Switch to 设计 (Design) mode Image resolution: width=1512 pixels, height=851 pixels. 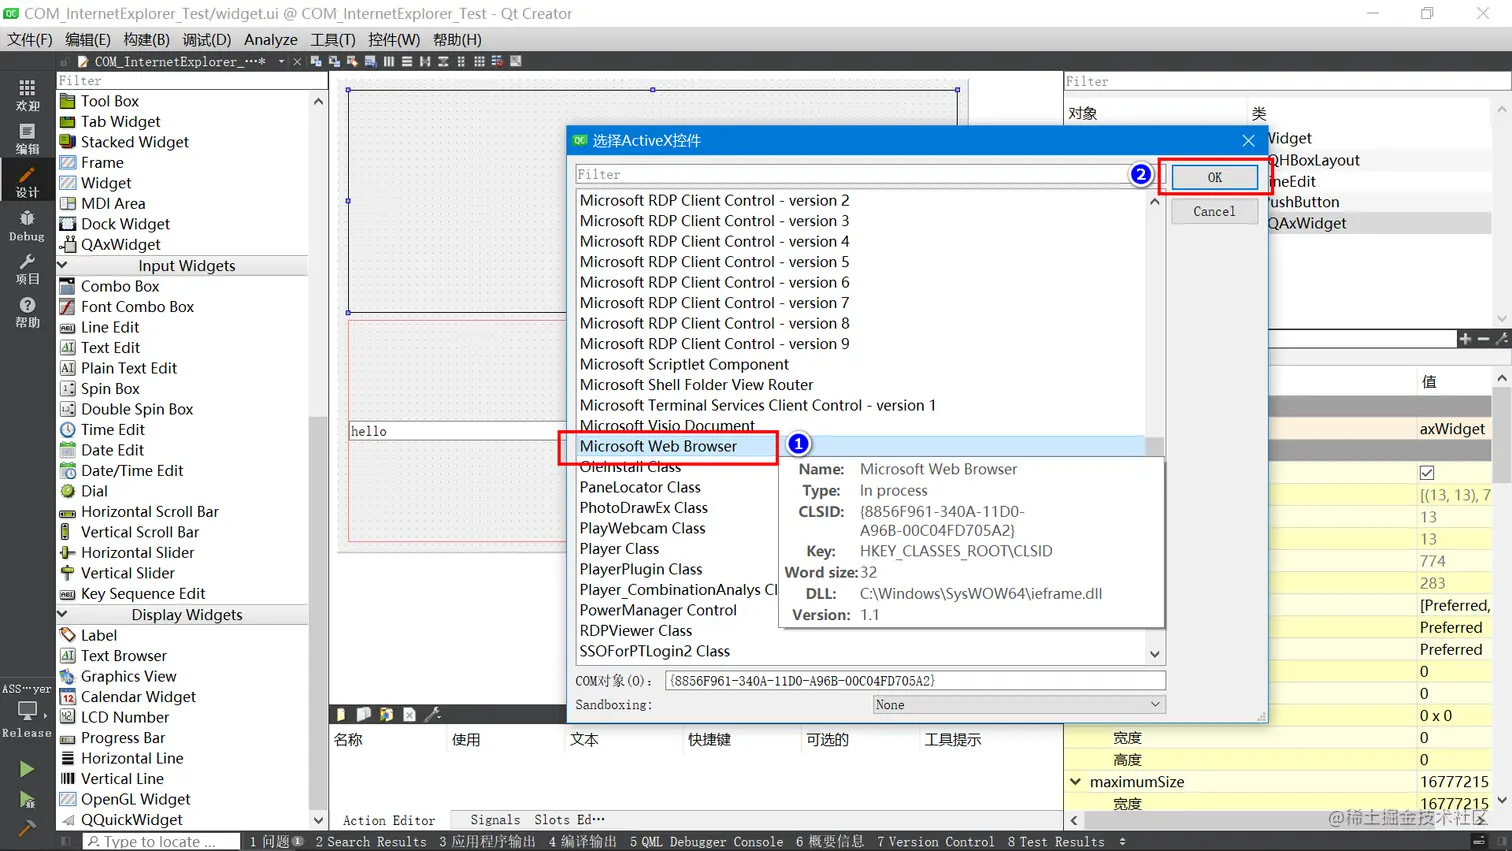coord(27,182)
